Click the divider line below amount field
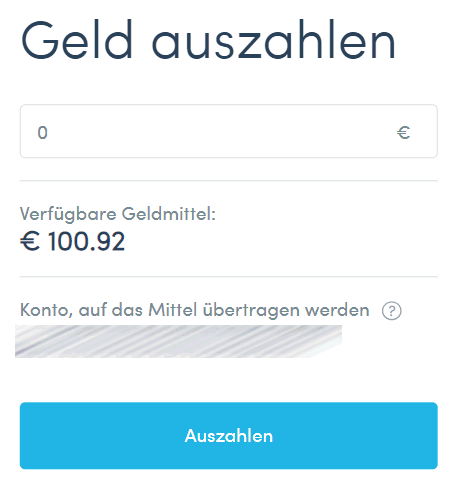The image size is (449, 478). click(228, 181)
